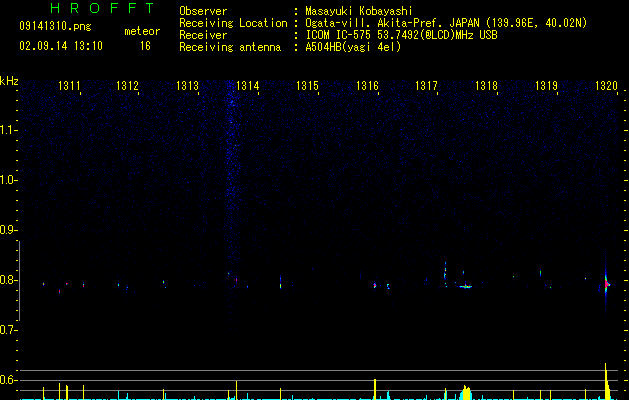Click timestamp 02.09.14 13:10
The image size is (629, 400).
coord(61,46)
